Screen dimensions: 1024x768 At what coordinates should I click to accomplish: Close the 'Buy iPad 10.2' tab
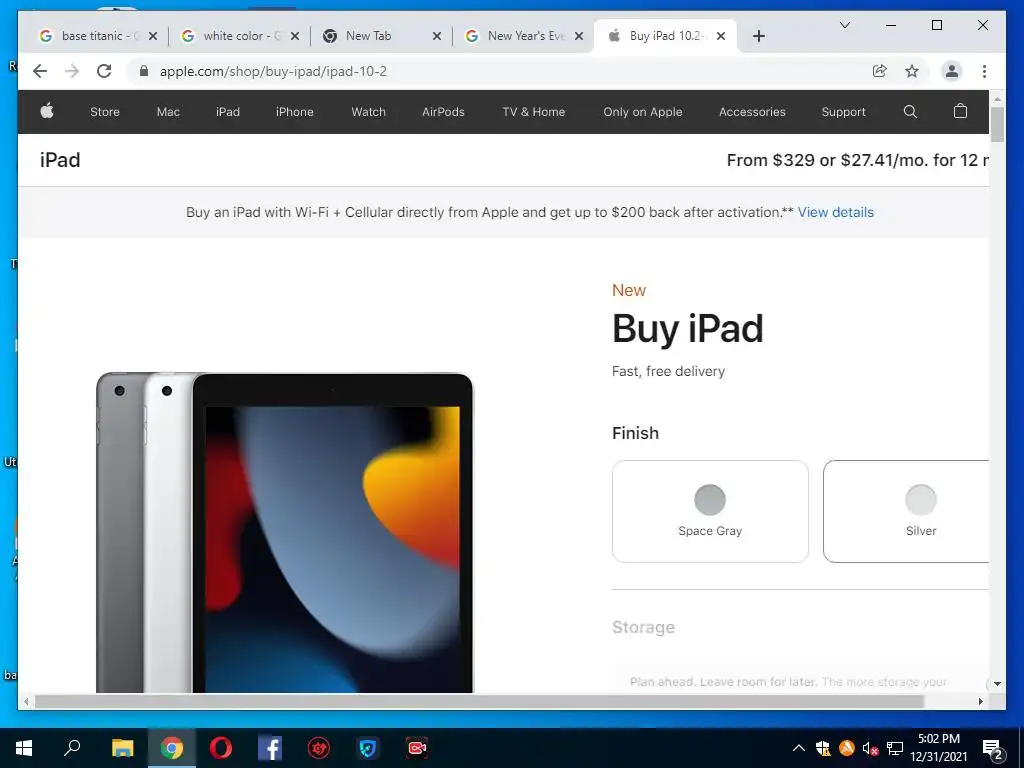pos(721,36)
